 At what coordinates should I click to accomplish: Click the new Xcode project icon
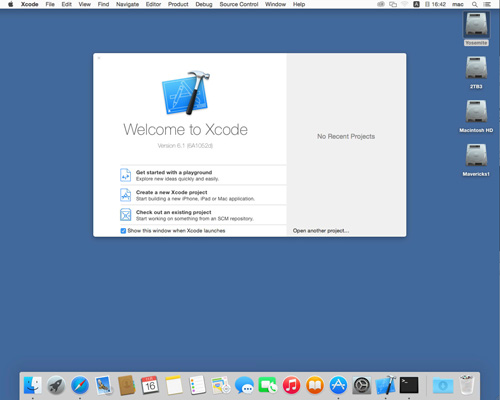pyautogui.click(x=125, y=195)
